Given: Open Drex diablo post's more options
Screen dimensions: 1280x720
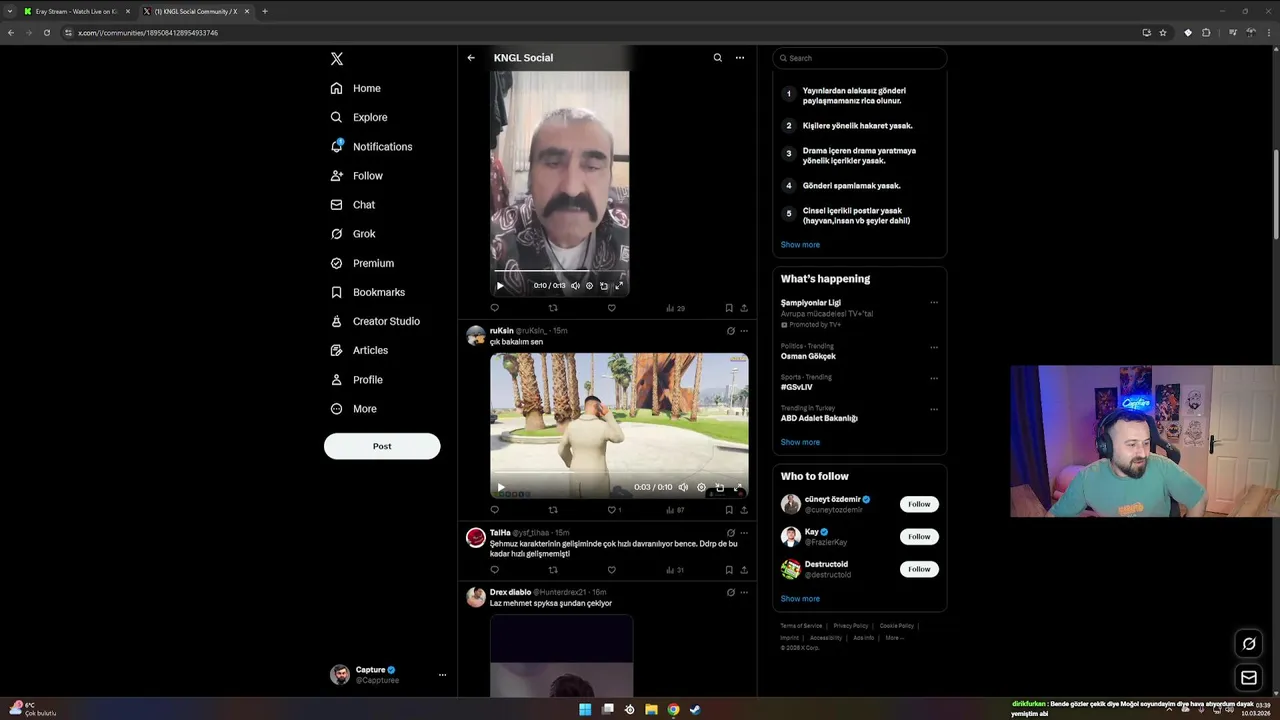Looking at the screenshot, I should click(744, 592).
